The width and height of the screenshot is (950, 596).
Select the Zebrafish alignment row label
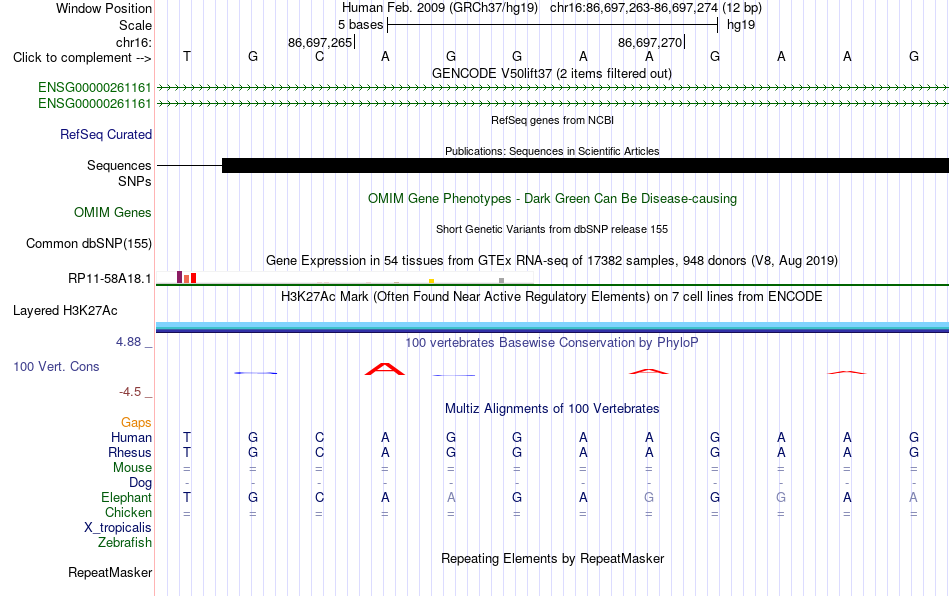pyautogui.click(x=125, y=543)
